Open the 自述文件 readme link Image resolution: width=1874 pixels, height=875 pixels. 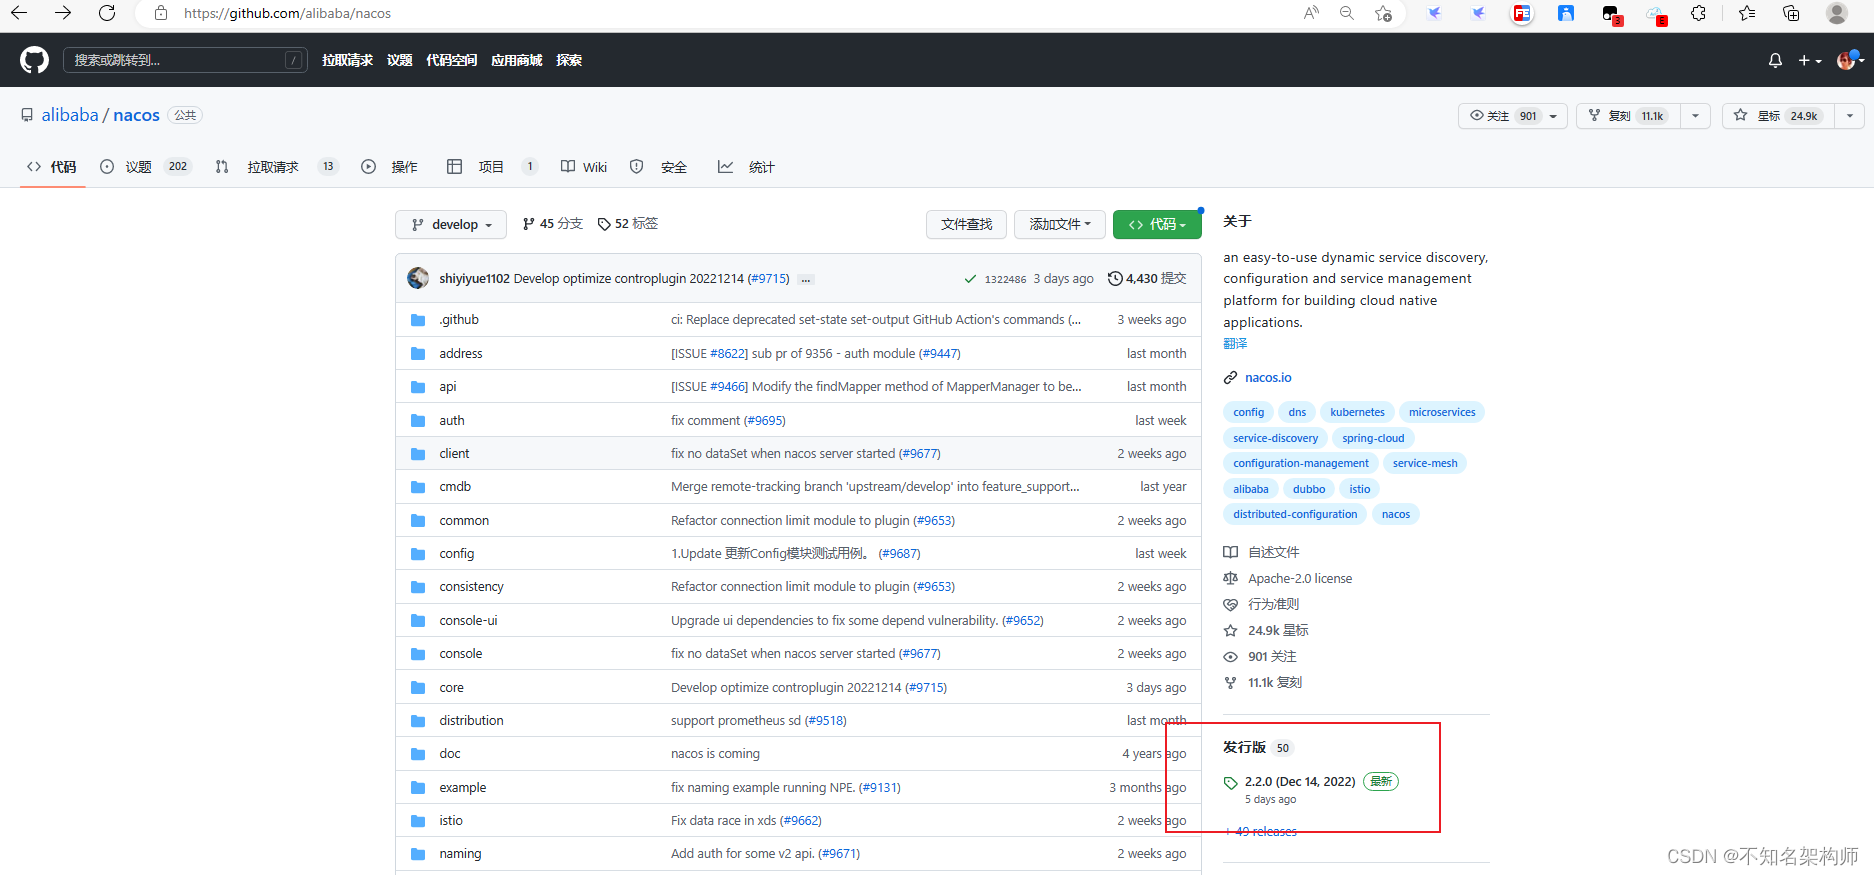pos(1273,552)
